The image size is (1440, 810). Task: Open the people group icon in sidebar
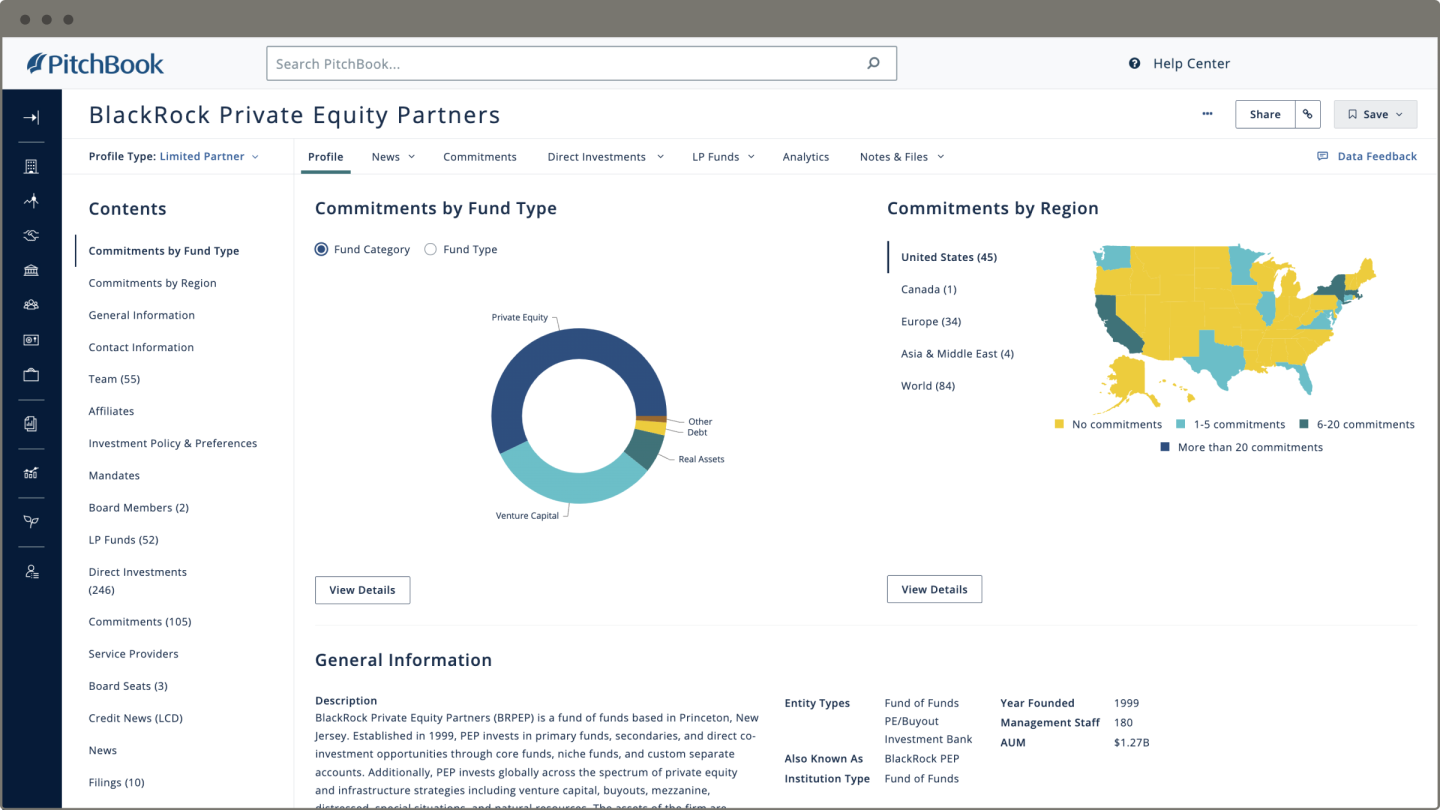pos(31,305)
